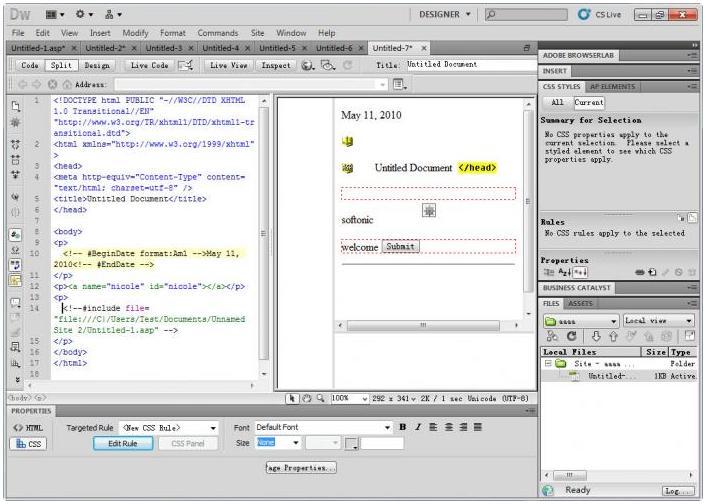Open the Insert menu

100,33
